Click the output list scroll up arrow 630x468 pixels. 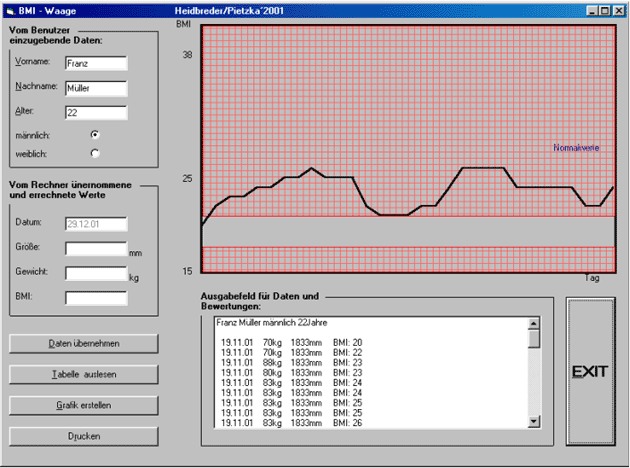(x=534, y=325)
